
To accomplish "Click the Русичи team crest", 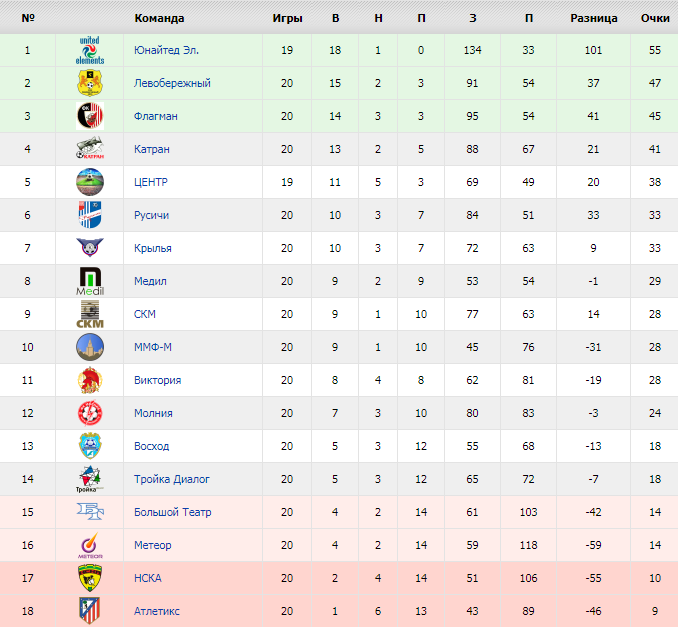I will 90,215.
